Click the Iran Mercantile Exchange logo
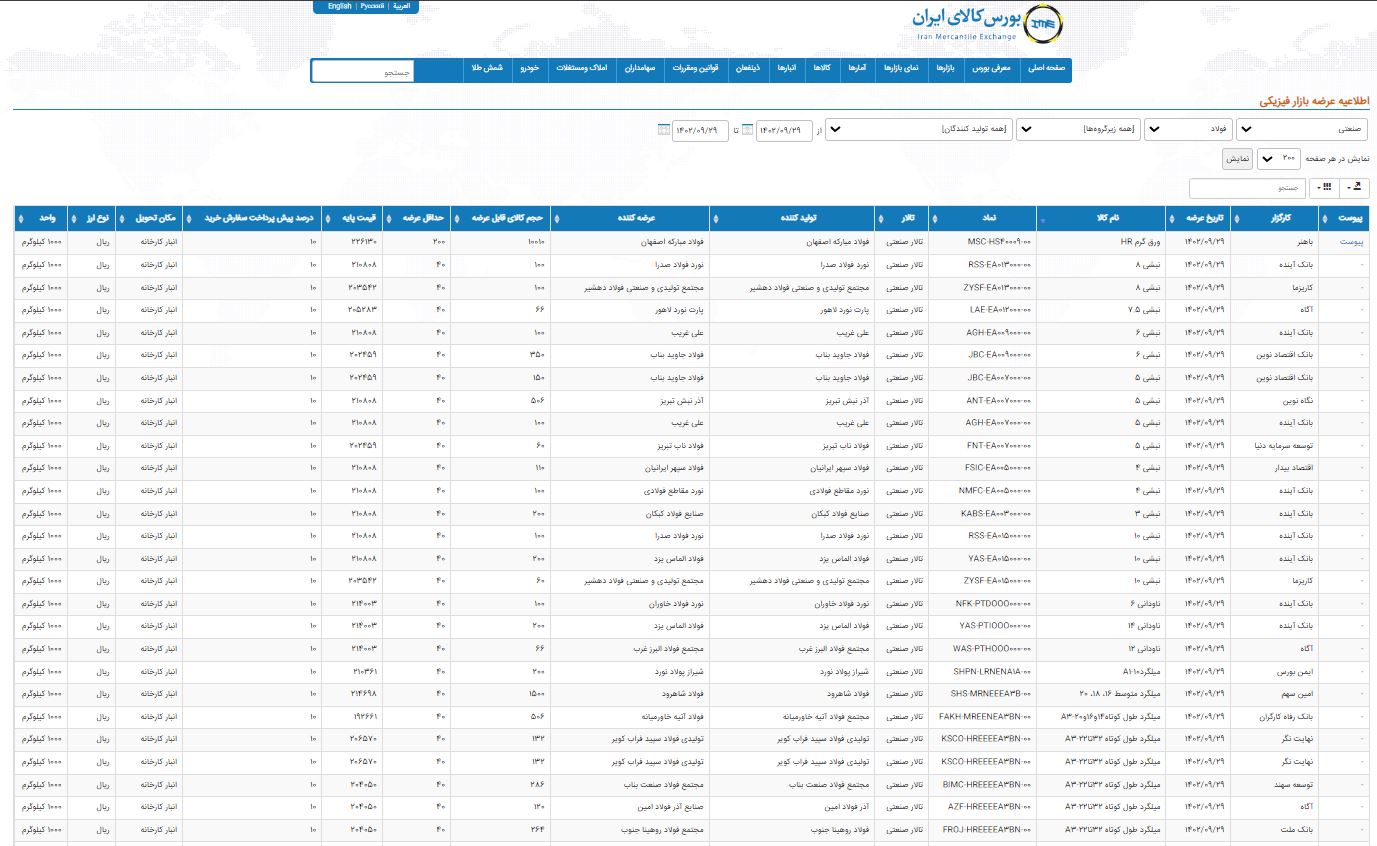This screenshot has height=846, width=1377. point(987,24)
